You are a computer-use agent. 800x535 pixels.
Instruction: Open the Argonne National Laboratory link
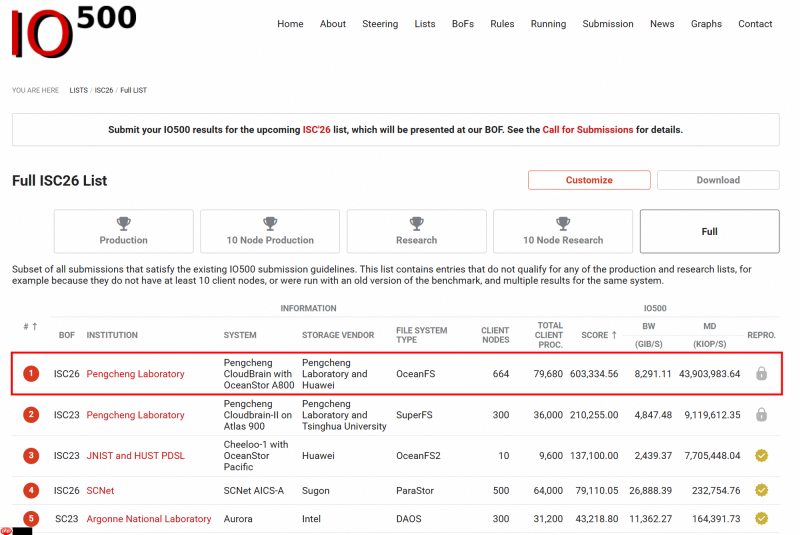[x=148, y=519]
